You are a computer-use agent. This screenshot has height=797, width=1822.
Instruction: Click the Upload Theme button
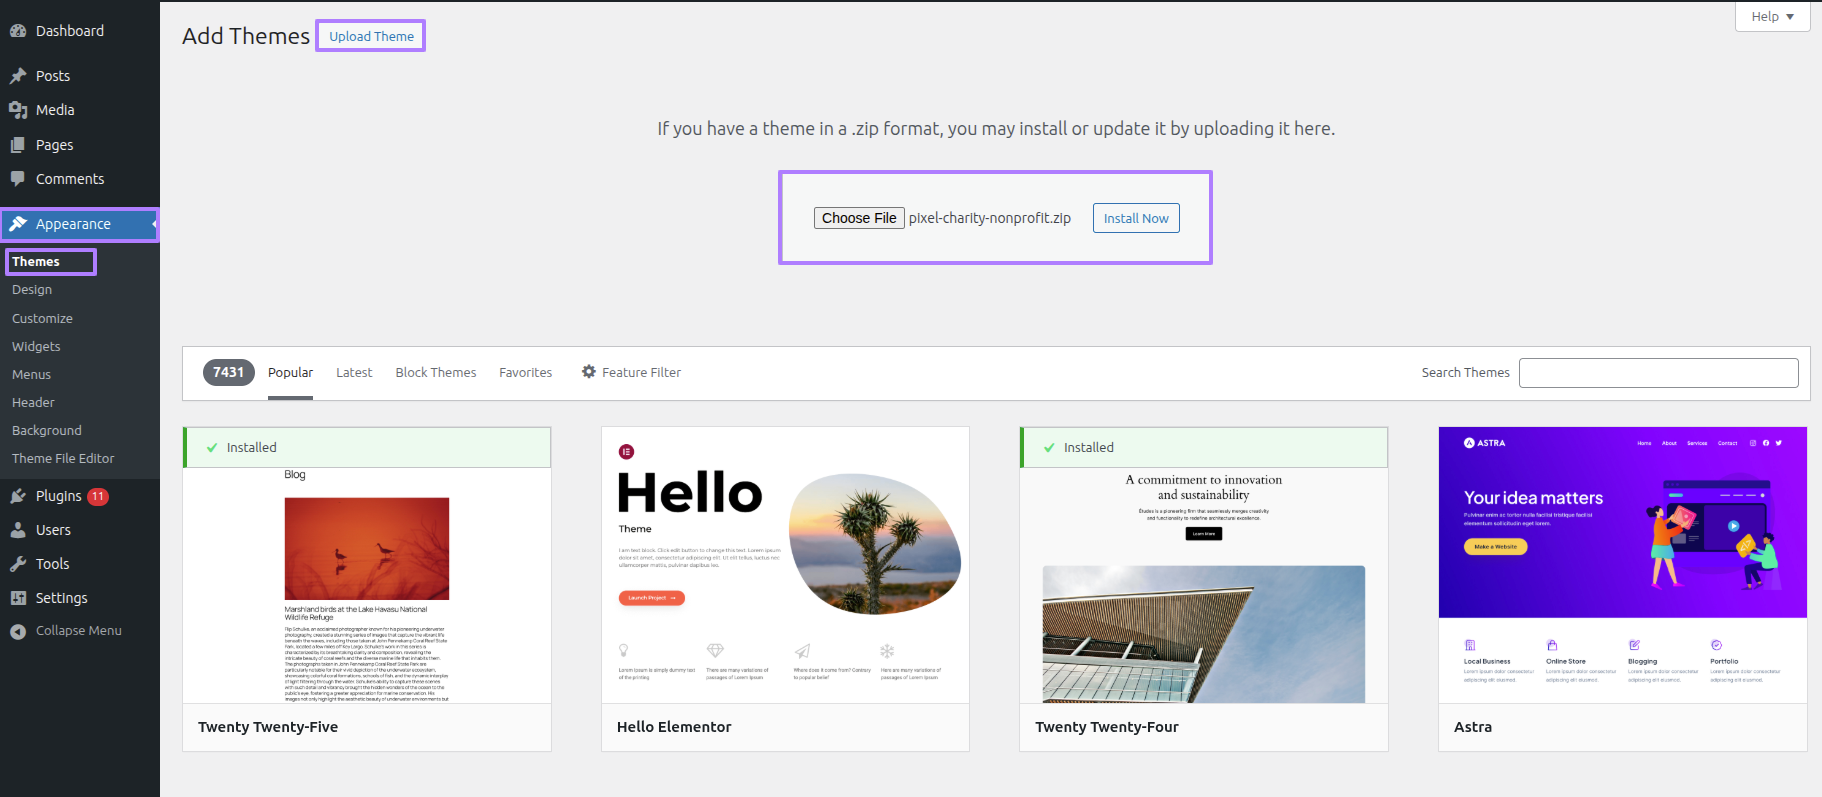371,37
